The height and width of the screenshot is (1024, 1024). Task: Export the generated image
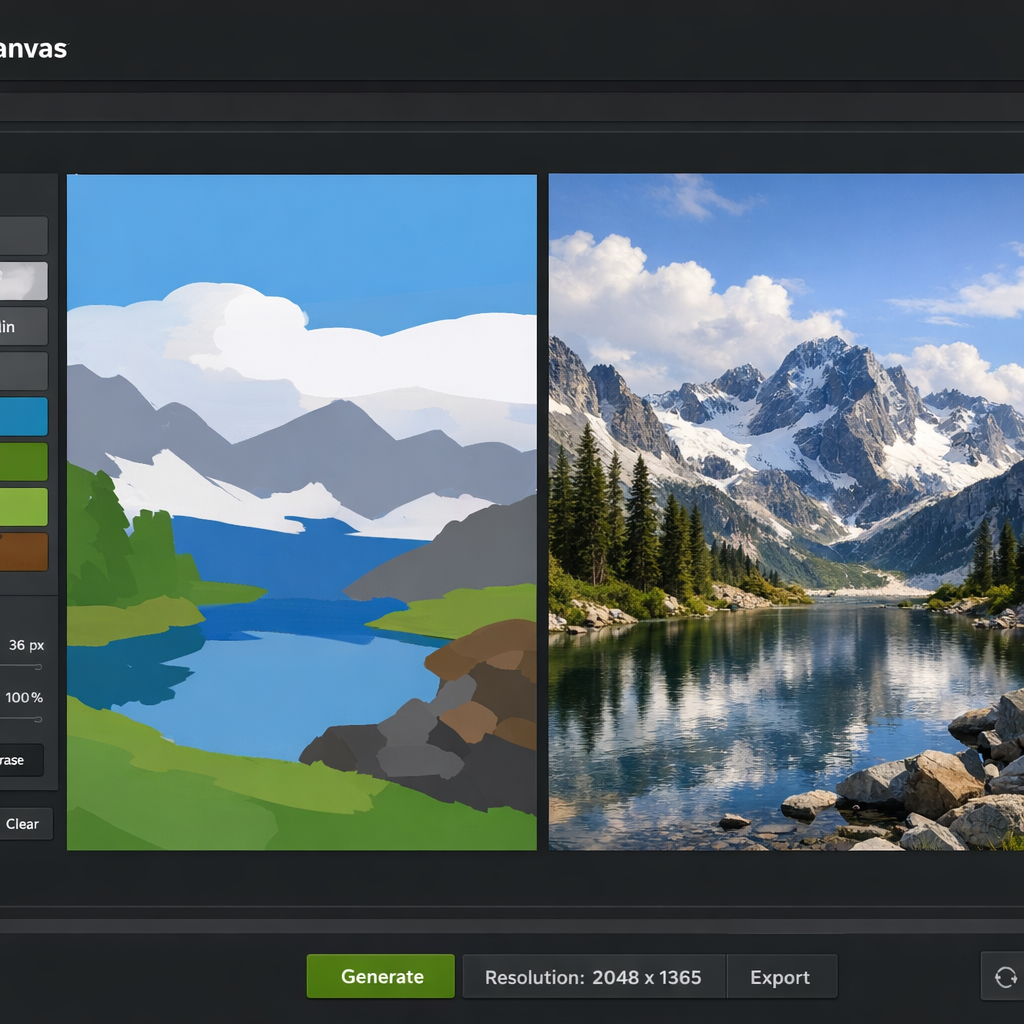coord(781,977)
